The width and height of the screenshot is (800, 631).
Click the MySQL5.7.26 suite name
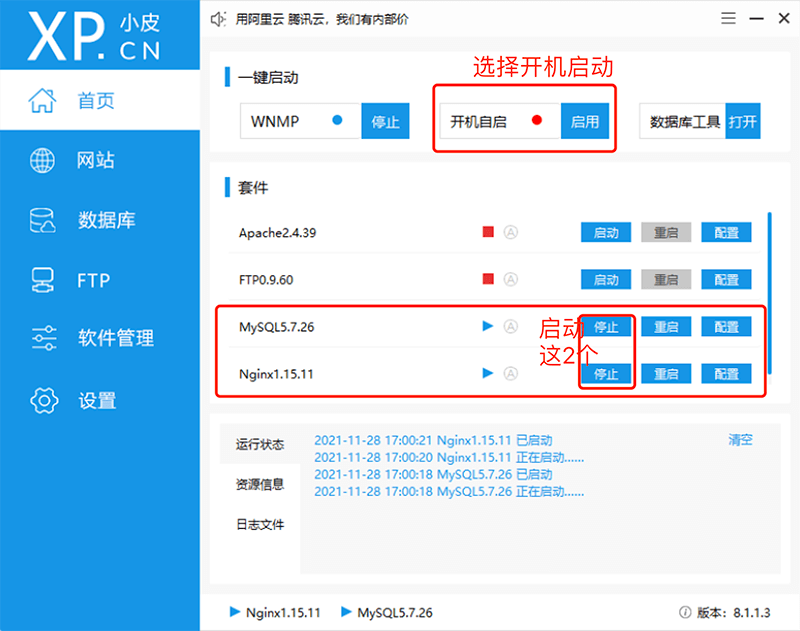(277, 327)
